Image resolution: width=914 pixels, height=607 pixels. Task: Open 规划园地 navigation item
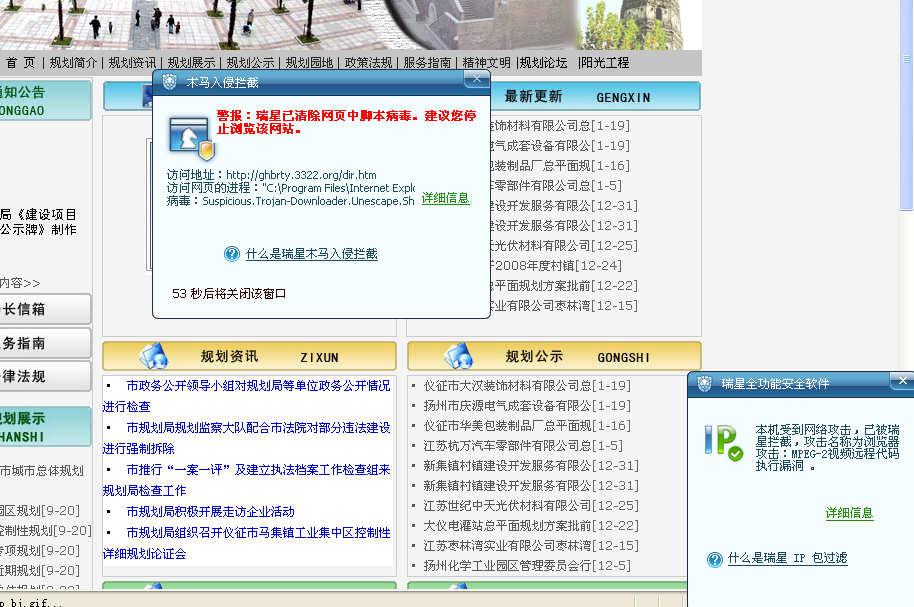tap(309, 62)
